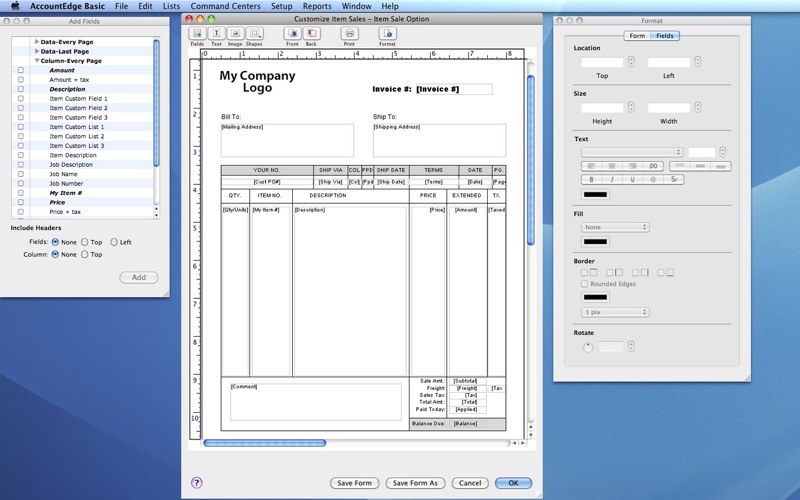This screenshot has width=800, height=500.
Task: Click the Size Width stepper
Action: [697, 107]
